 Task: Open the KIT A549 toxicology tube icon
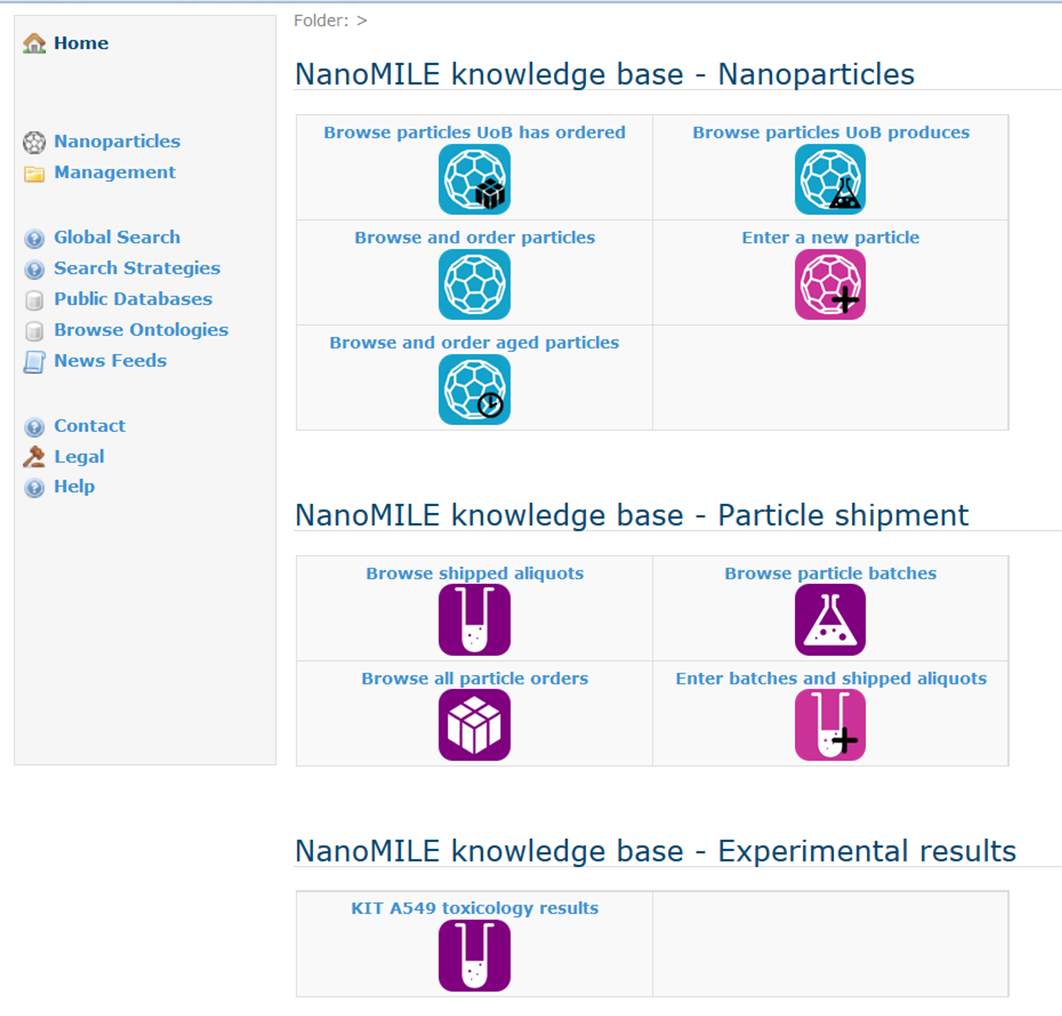[474, 956]
